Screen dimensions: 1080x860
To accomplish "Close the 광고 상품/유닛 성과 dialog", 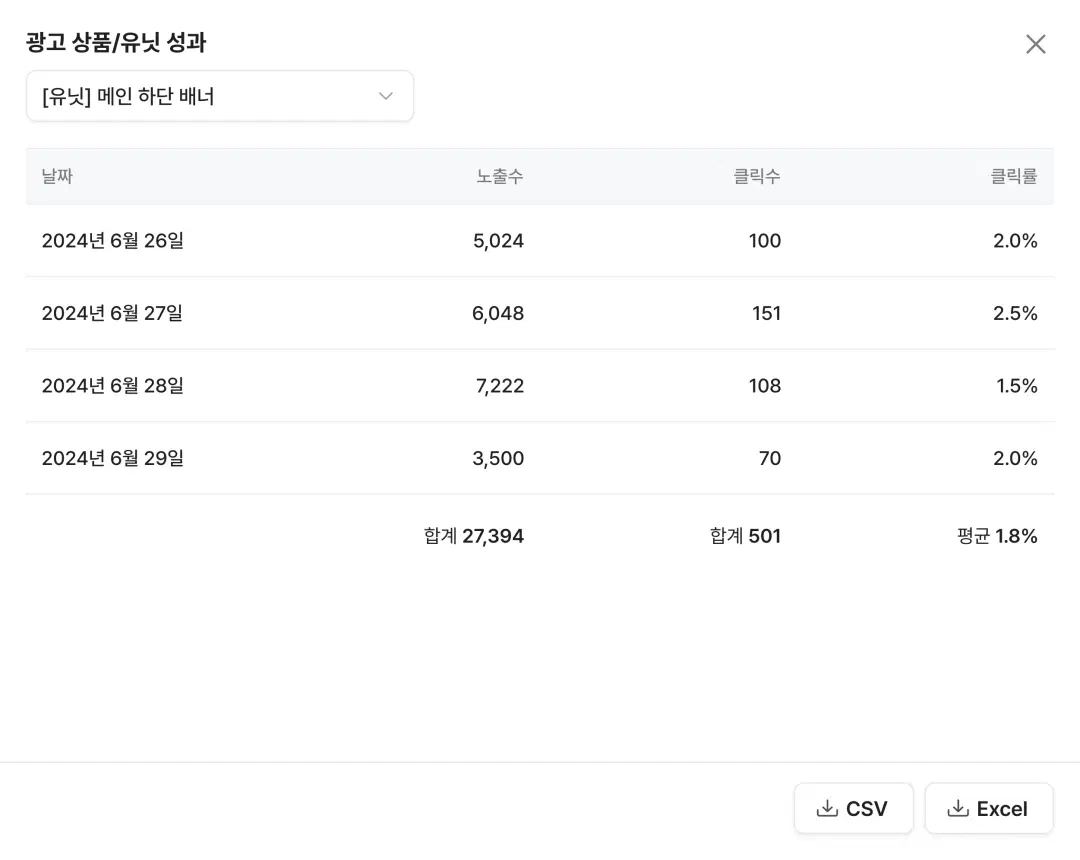I will (x=1035, y=44).
